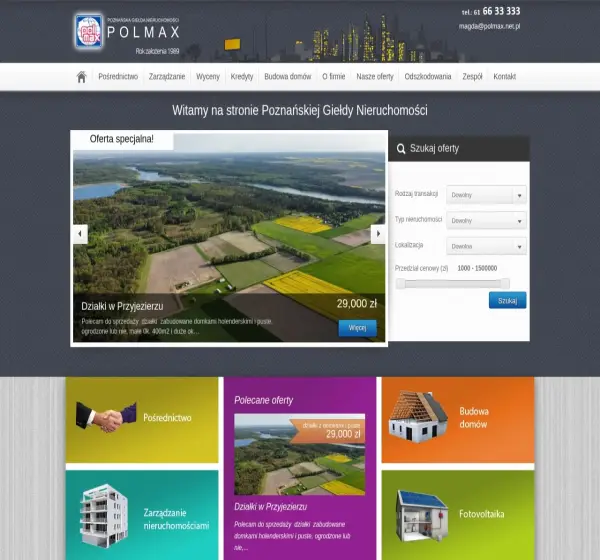Click the Szukaj oferty panel header
The height and width of the screenshot is (560, 600).
point(459,149)
